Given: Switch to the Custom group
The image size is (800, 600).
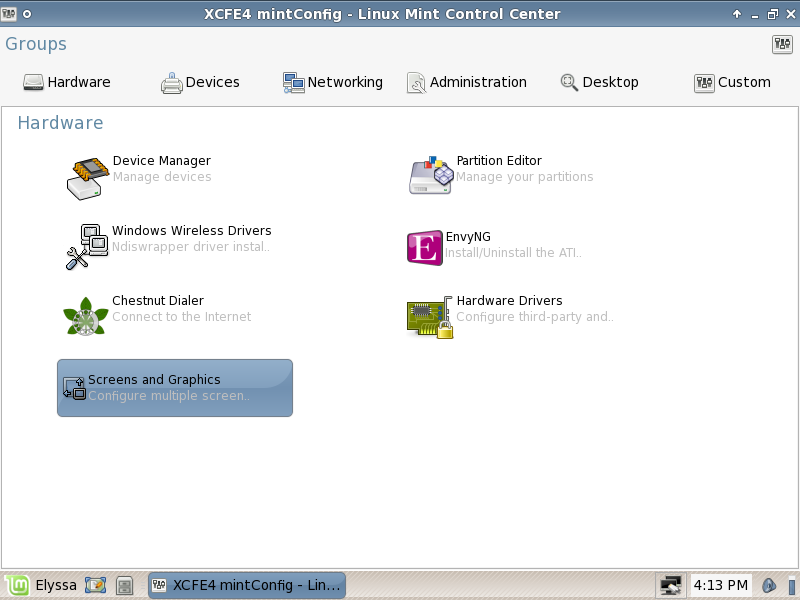Looking at the screenshot, I should pos(733,83).
